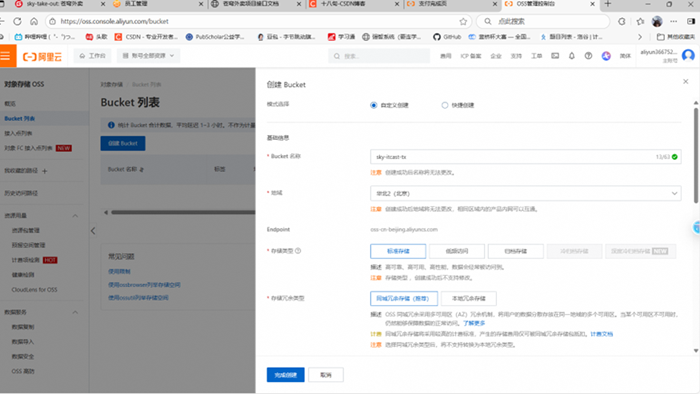This screenshot has height=394, width=700.
Task: Click the create panel vertical scrollbar thumb
Action: point(696,155)
